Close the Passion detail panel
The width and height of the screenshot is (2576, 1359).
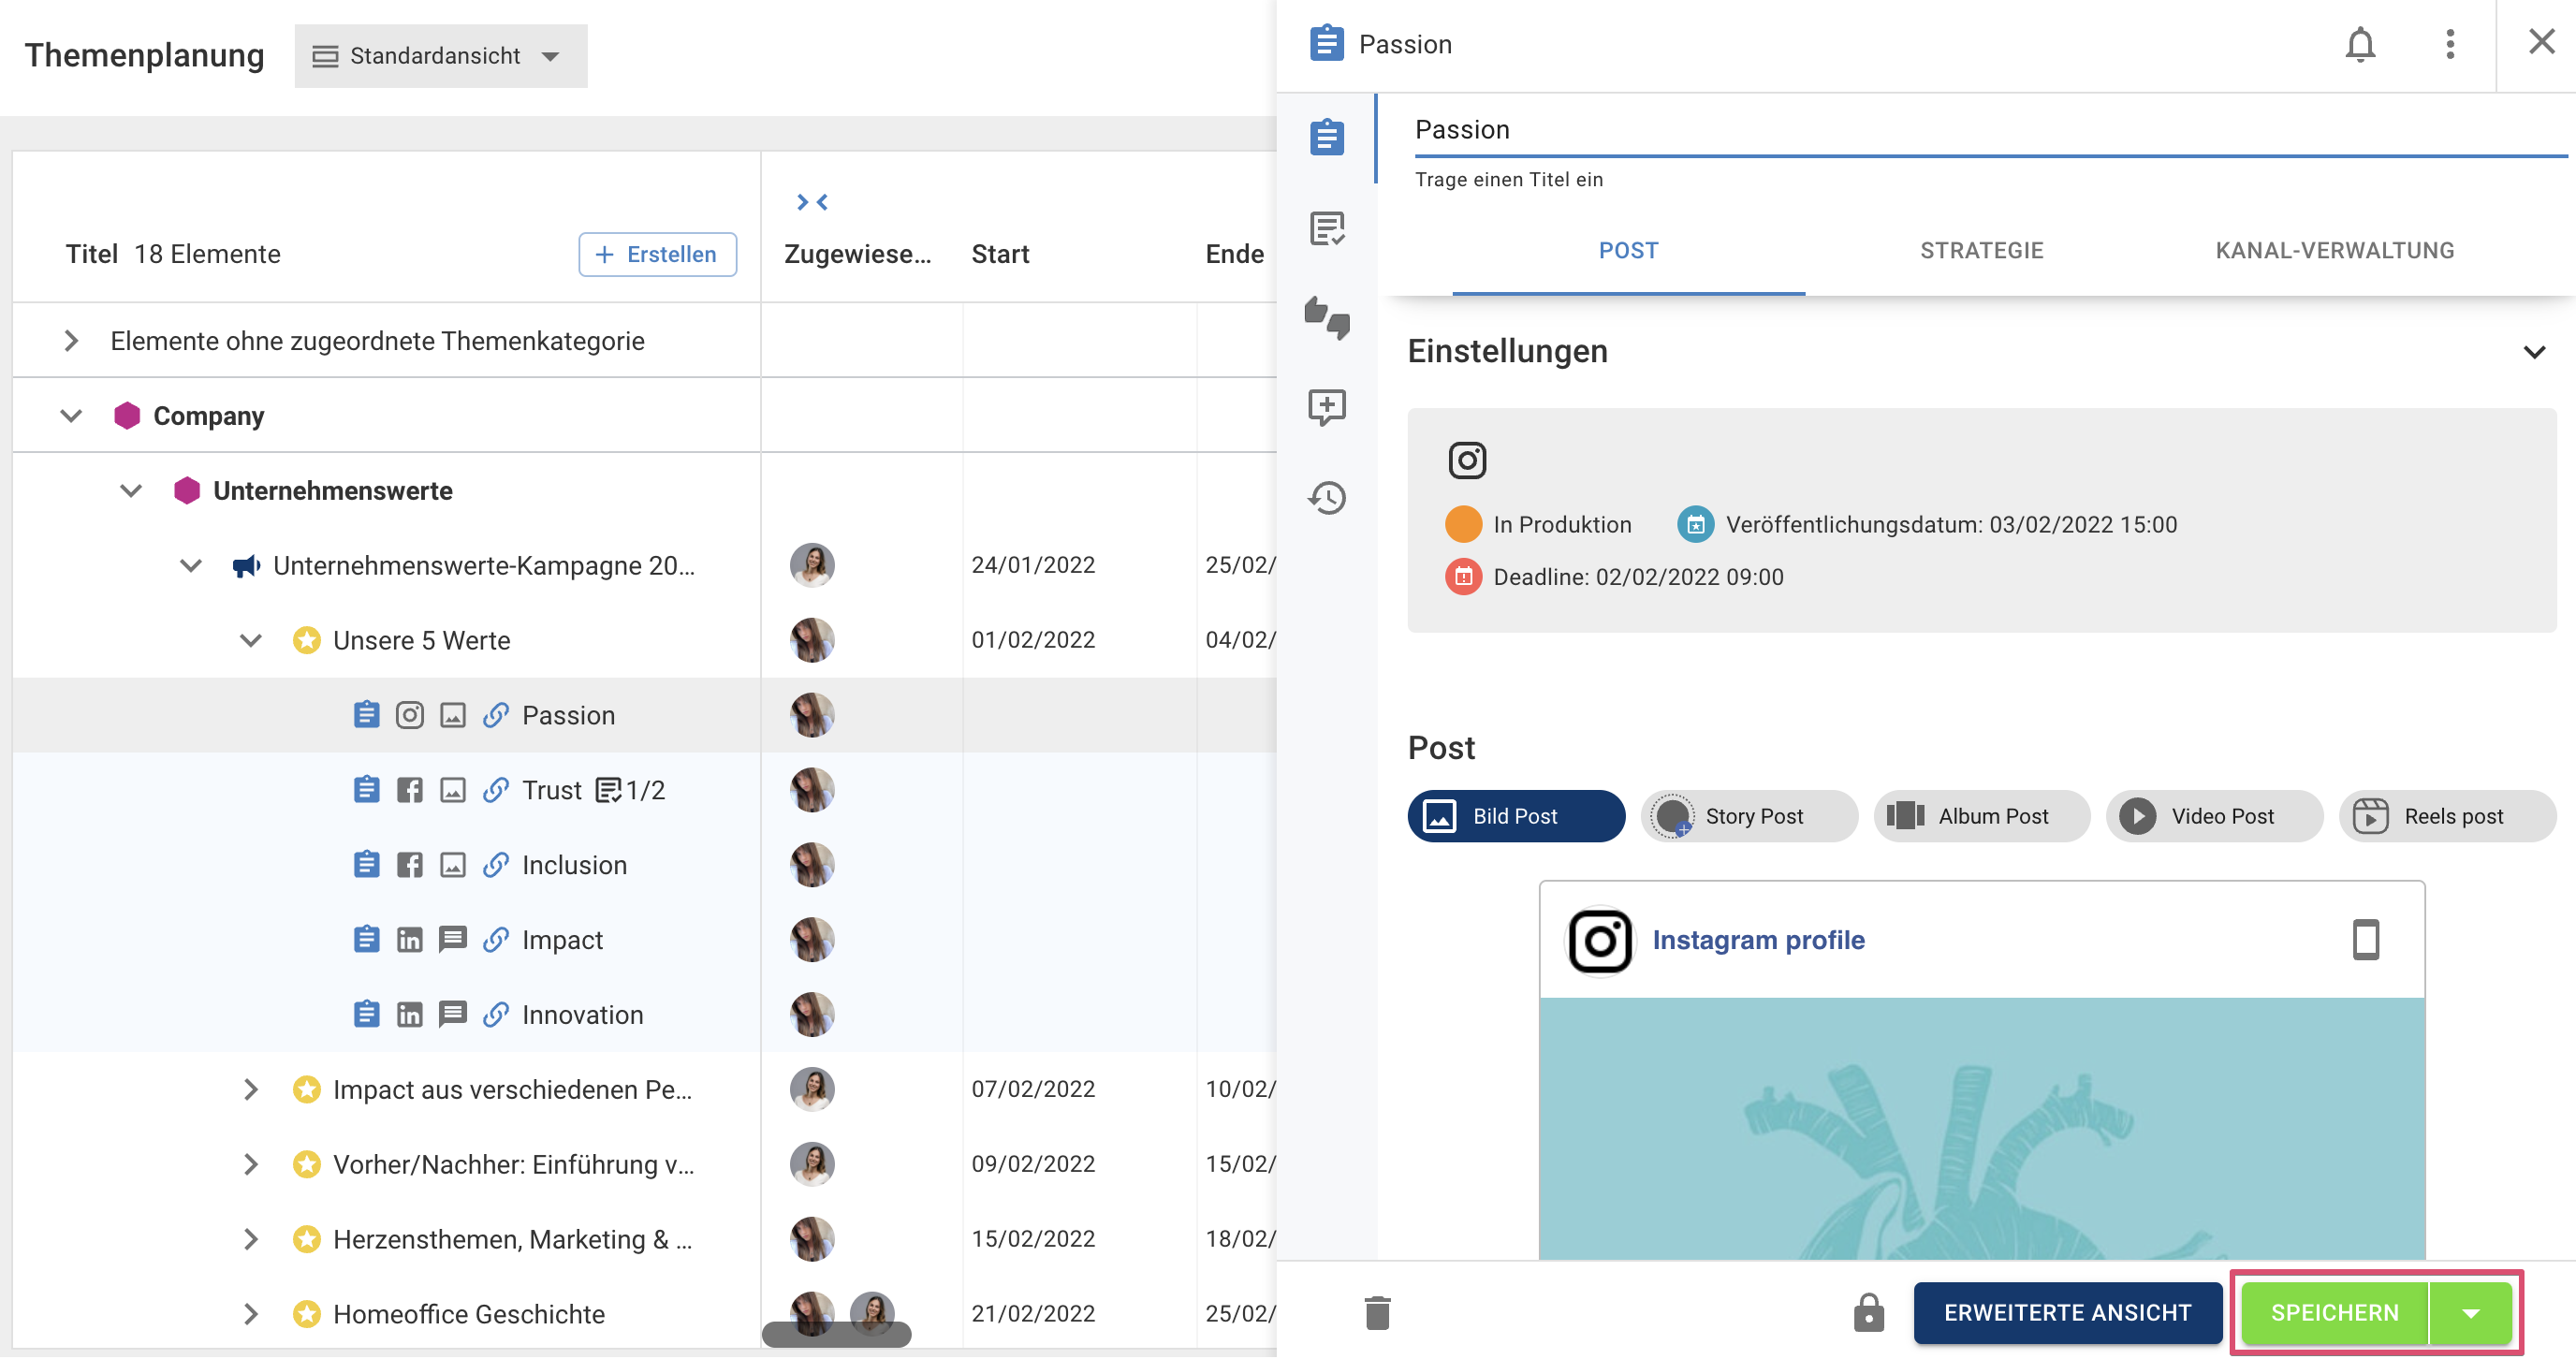click(x=2541, y=42)
